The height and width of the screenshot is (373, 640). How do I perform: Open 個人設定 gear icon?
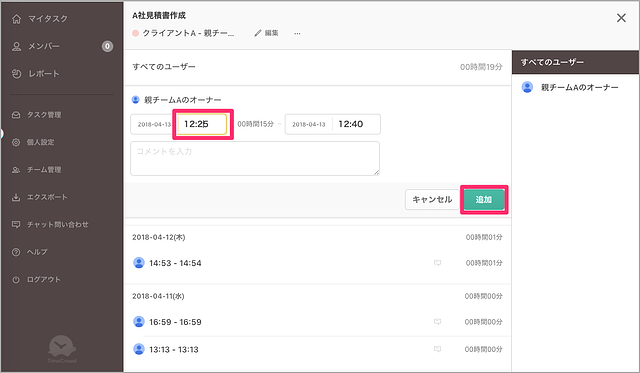pyautogui.click(x=16, y=142)
